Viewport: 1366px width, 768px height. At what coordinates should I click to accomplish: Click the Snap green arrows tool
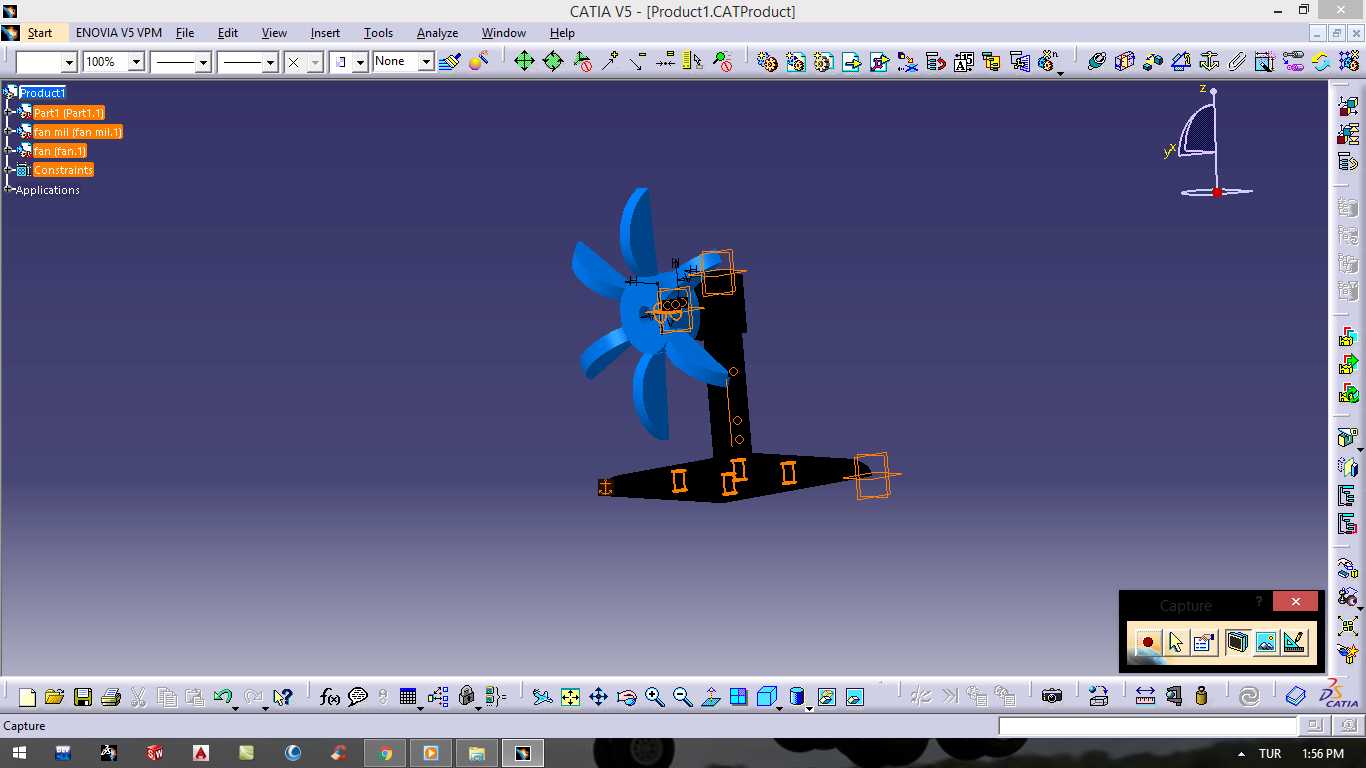(552, 61)
